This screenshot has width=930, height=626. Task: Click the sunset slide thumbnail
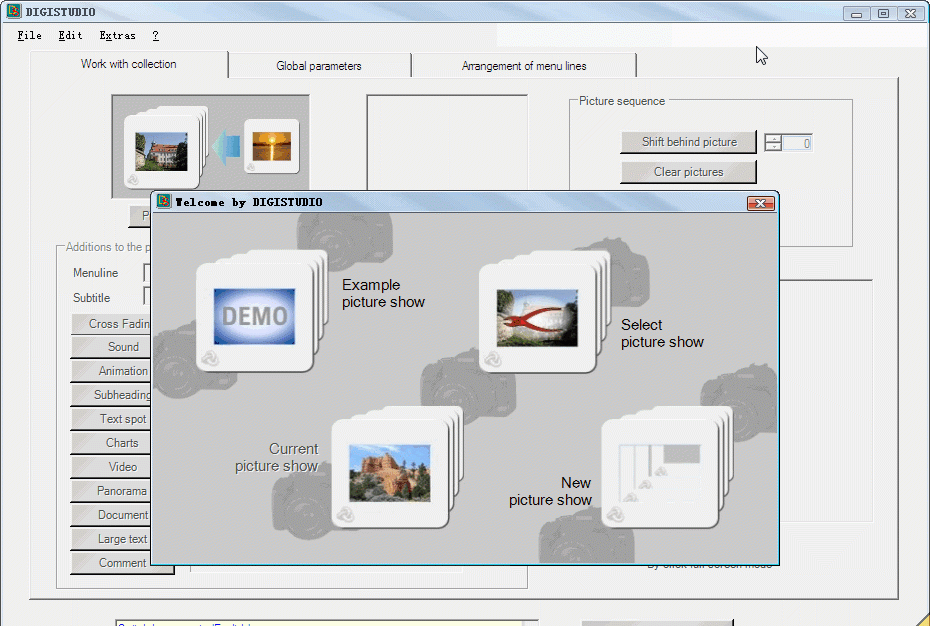[272, 146]
